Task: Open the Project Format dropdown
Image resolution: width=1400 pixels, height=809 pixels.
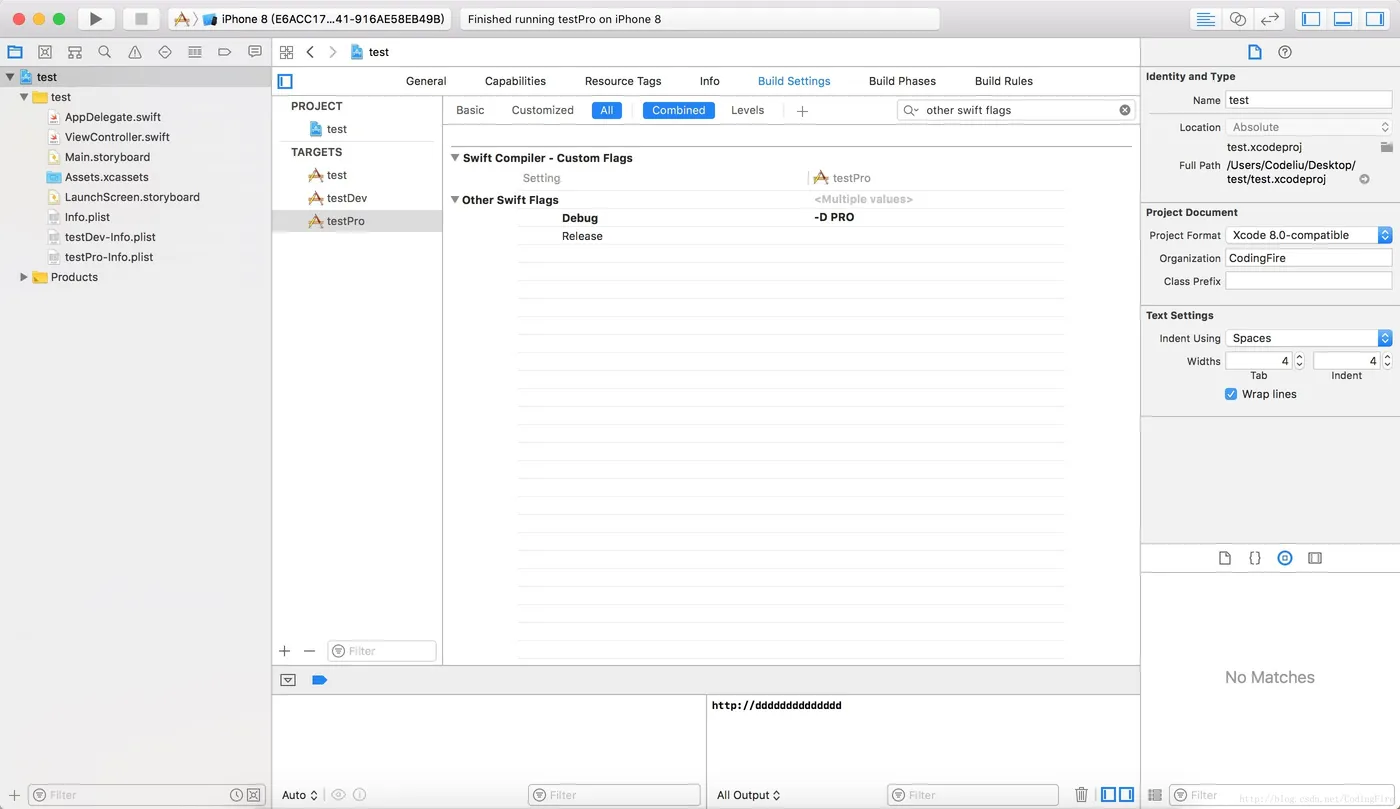Action: click(x=1309, y=235)
